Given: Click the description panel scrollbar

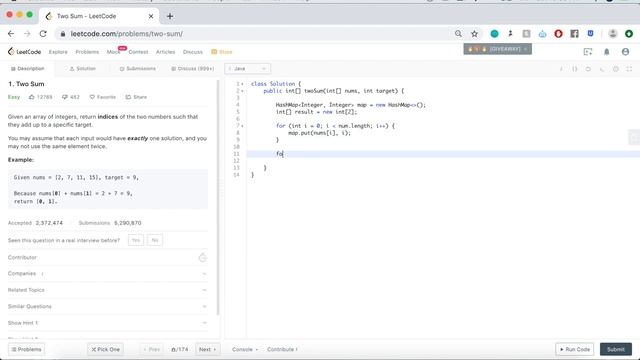Looking at the screenshot, I should pos(218,198).
